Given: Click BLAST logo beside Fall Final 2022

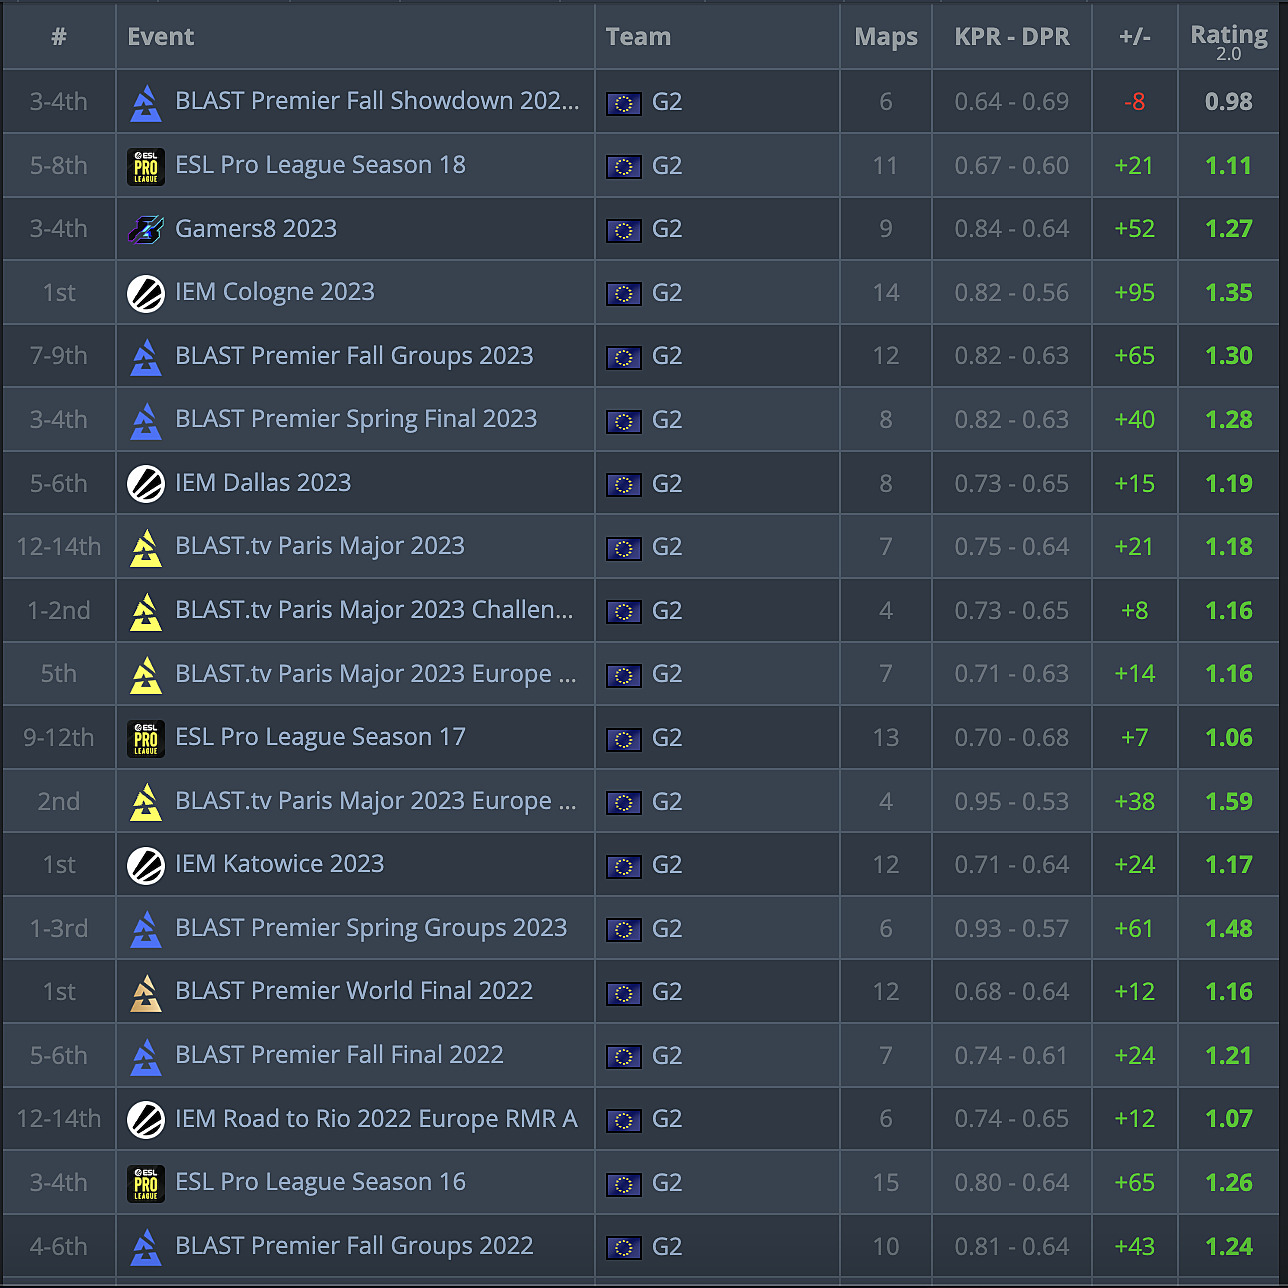Looking at the screenshot, I should [146, 1057].
